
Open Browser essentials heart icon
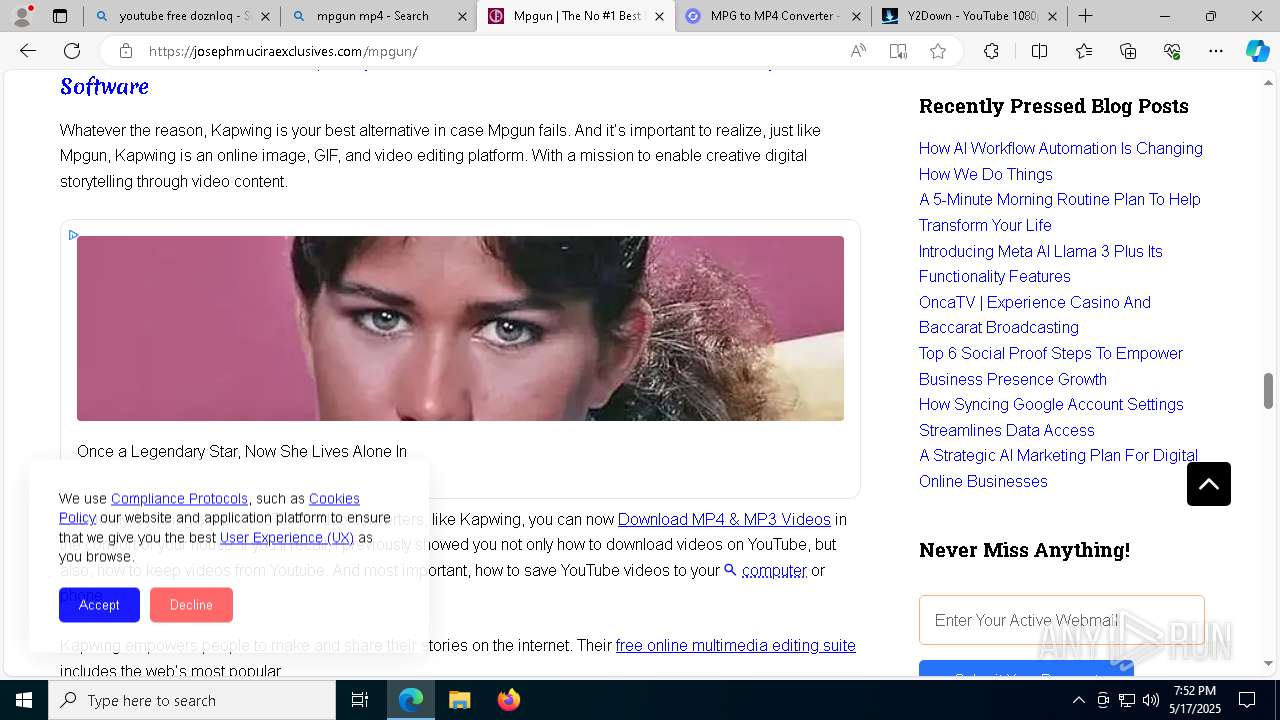click(x=1172, y=51)
